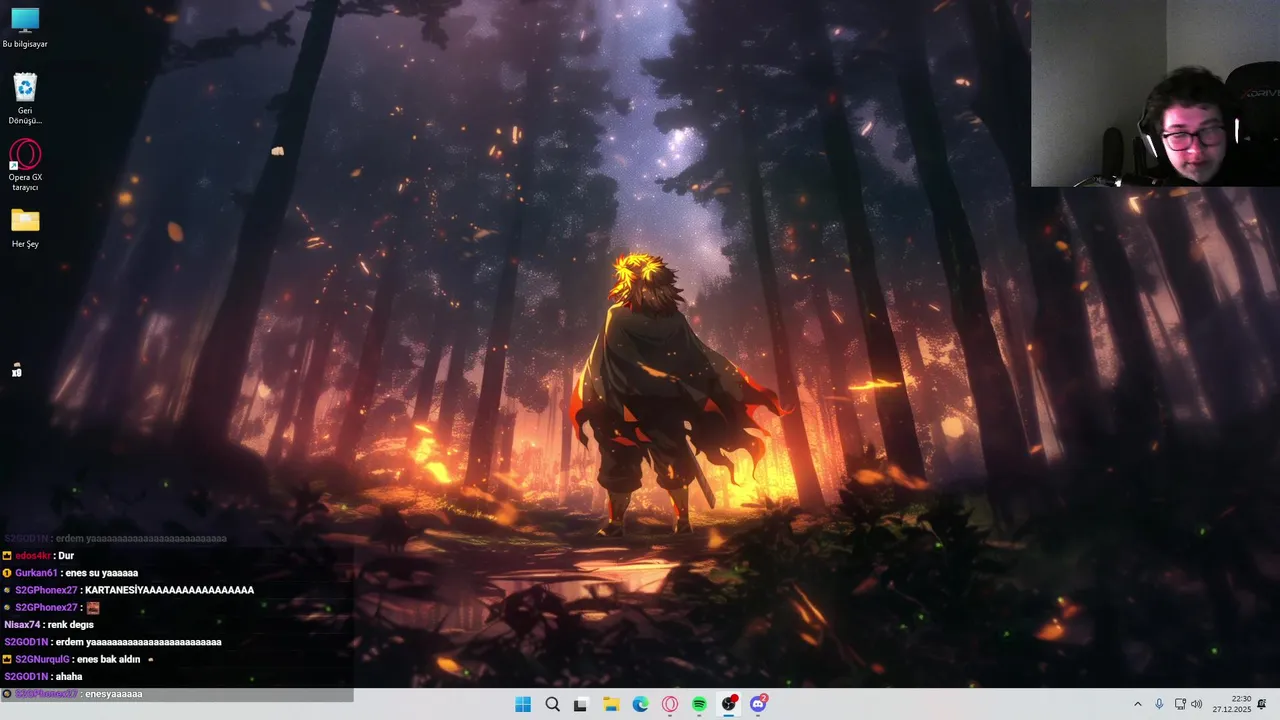The height and width of the screenshot is (720, 1280).
Task: Select the Her Şey desktop folder
Action: coord(25,228)
